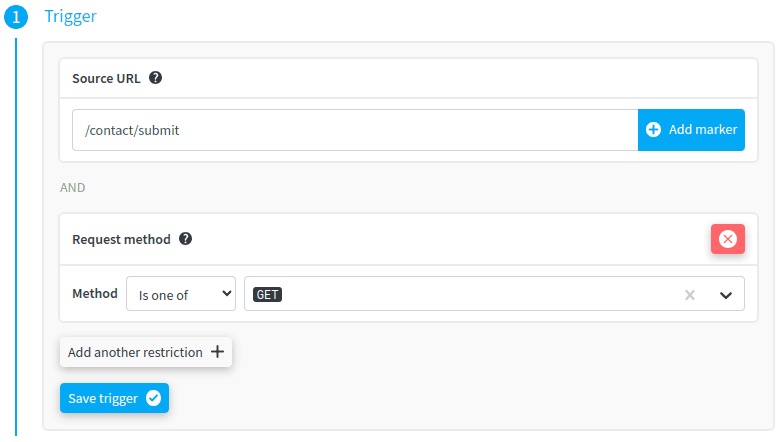This screenshot has height=442, width=779.
Task: Click the Trigger section heading
Action: coord(71,17)
